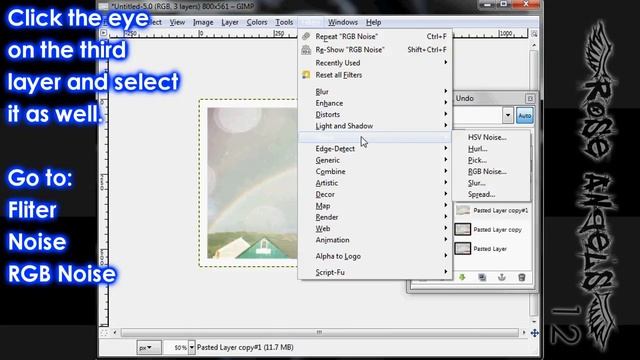
Task: Expand the Distorts submenu
Action: coord(376,114)
